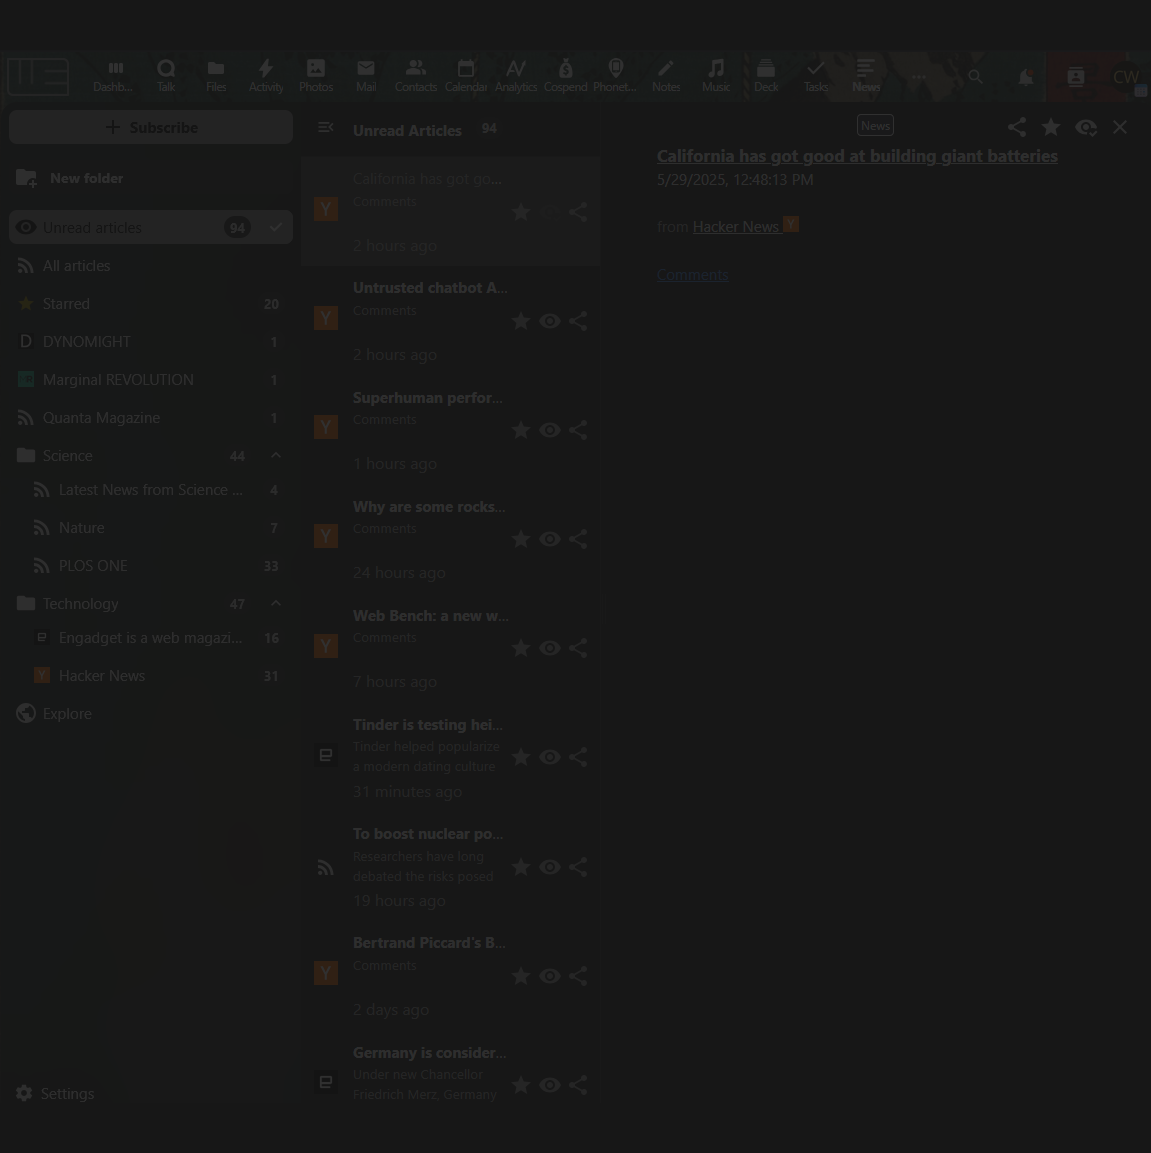
Task: Click the notifications bell icon
Action: pyautogui.click(x=1025, y=77)
